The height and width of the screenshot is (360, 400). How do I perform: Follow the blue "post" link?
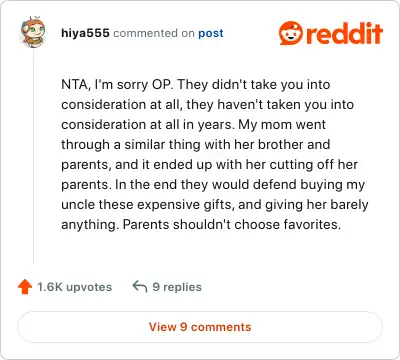tap(211, 33)
